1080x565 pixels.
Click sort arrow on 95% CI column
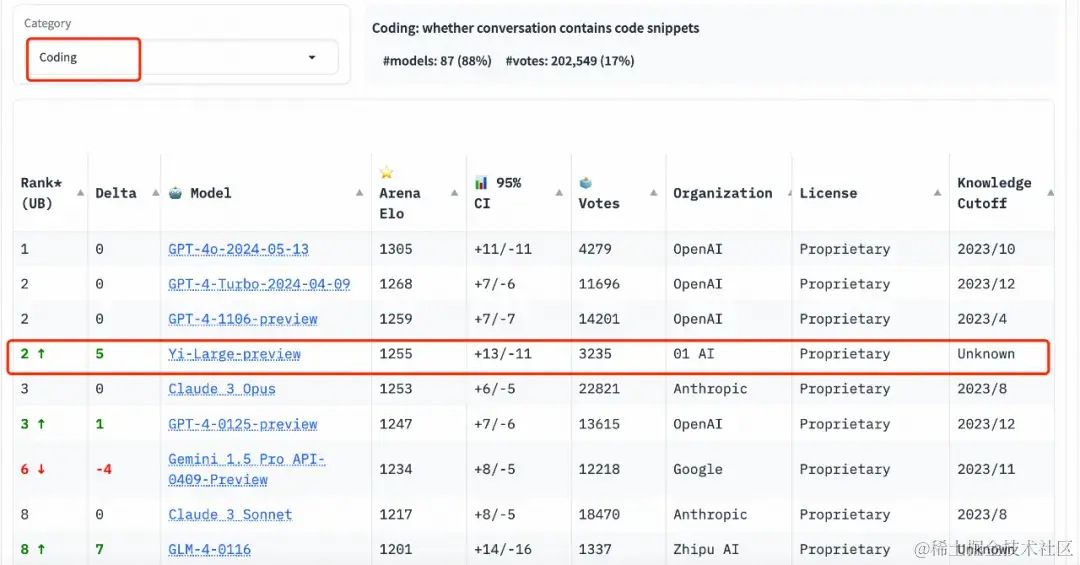pyautogui.click(x=559, y=193)
